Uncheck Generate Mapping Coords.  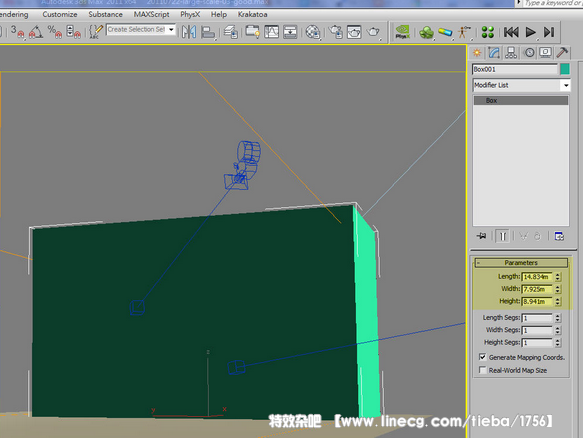(483, 357)
